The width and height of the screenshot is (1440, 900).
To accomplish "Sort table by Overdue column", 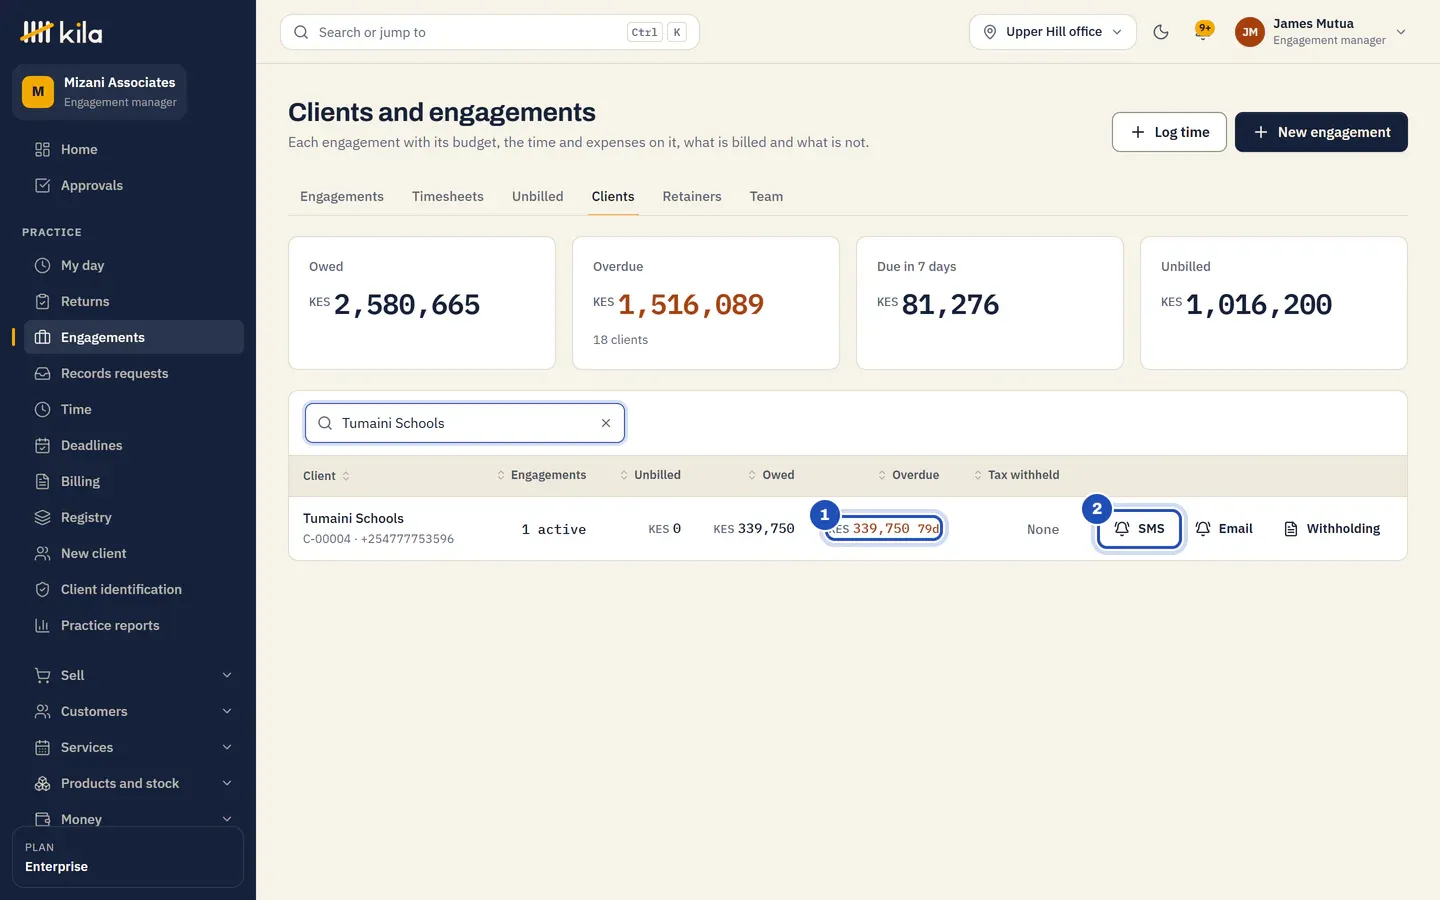I will click(x=908, y=475).
